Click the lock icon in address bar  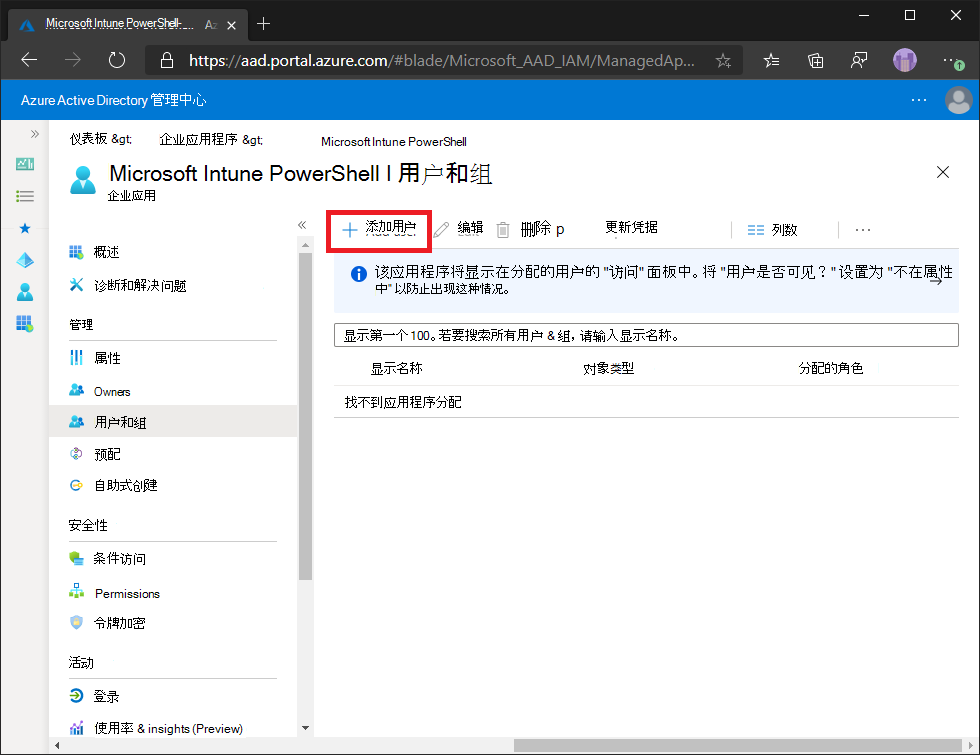point(166,60)
